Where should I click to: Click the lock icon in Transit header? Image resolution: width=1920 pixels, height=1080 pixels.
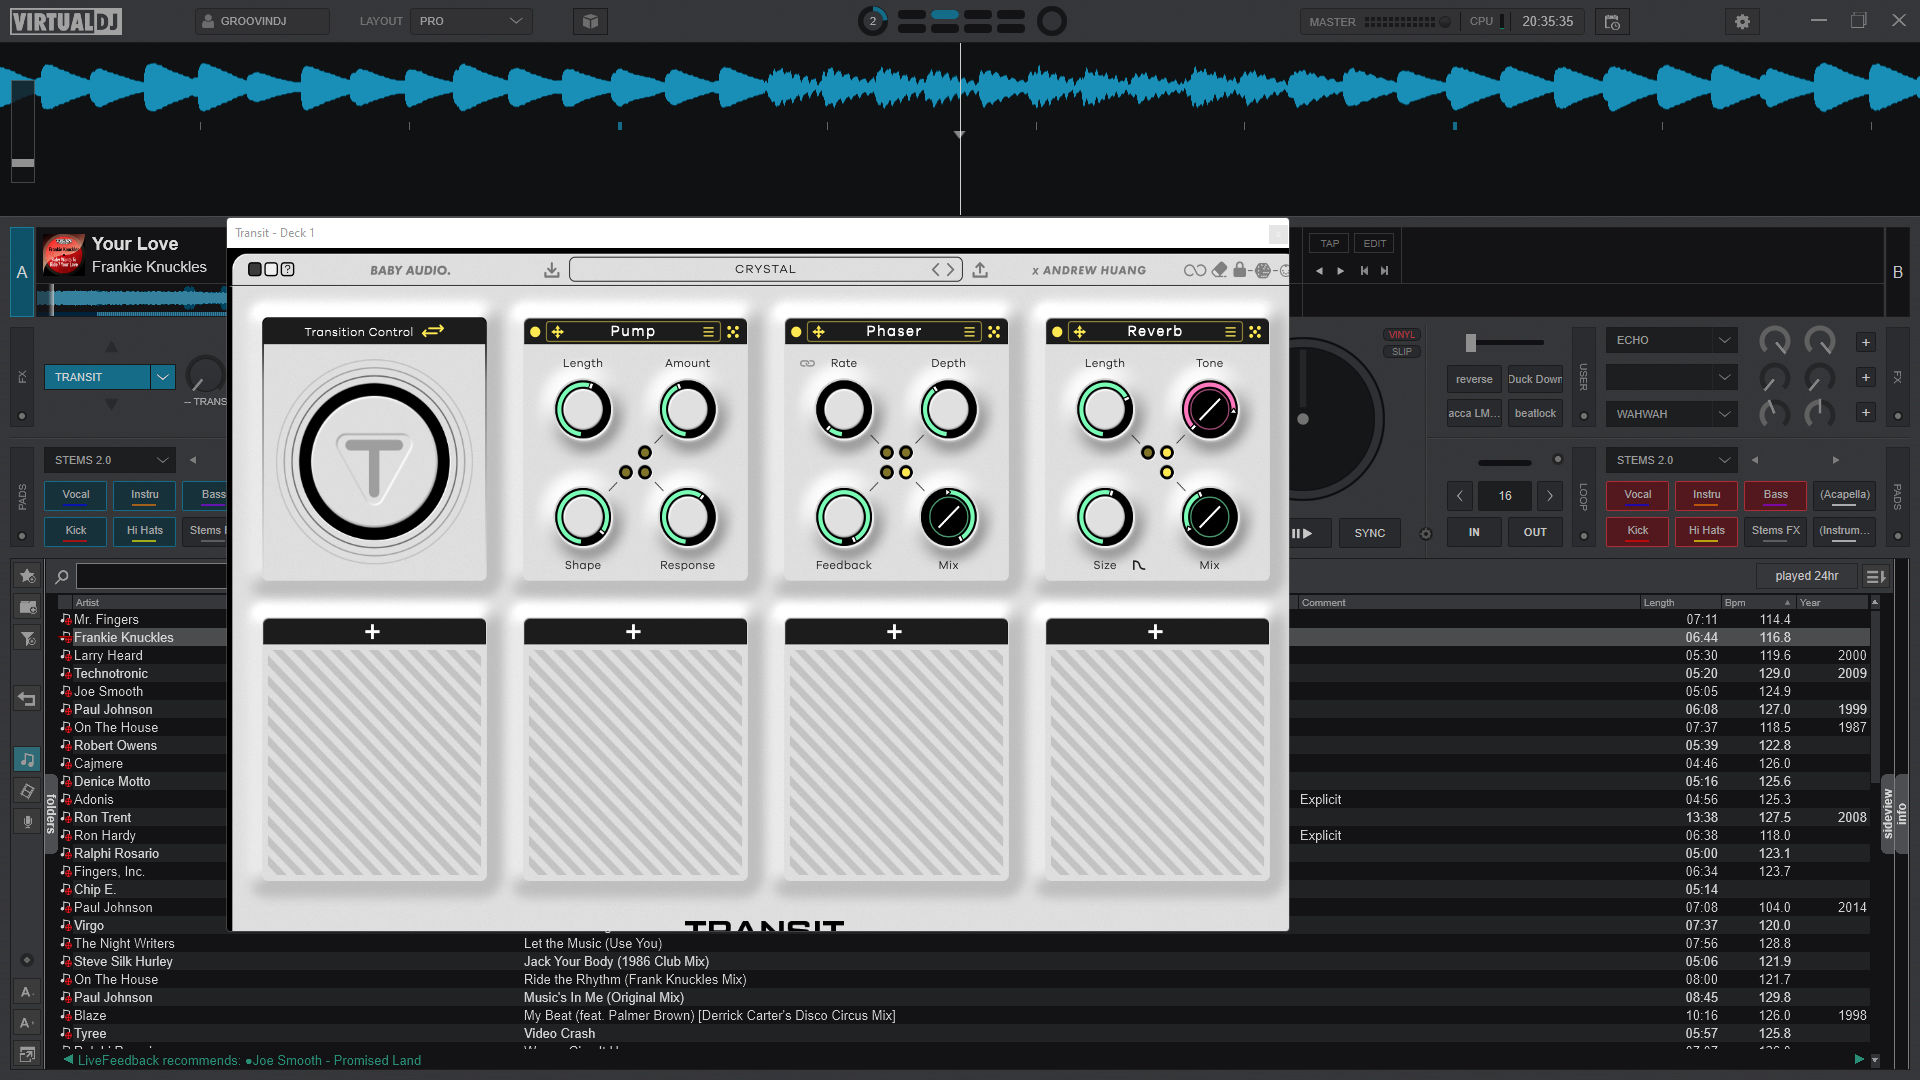[1240, 269]
